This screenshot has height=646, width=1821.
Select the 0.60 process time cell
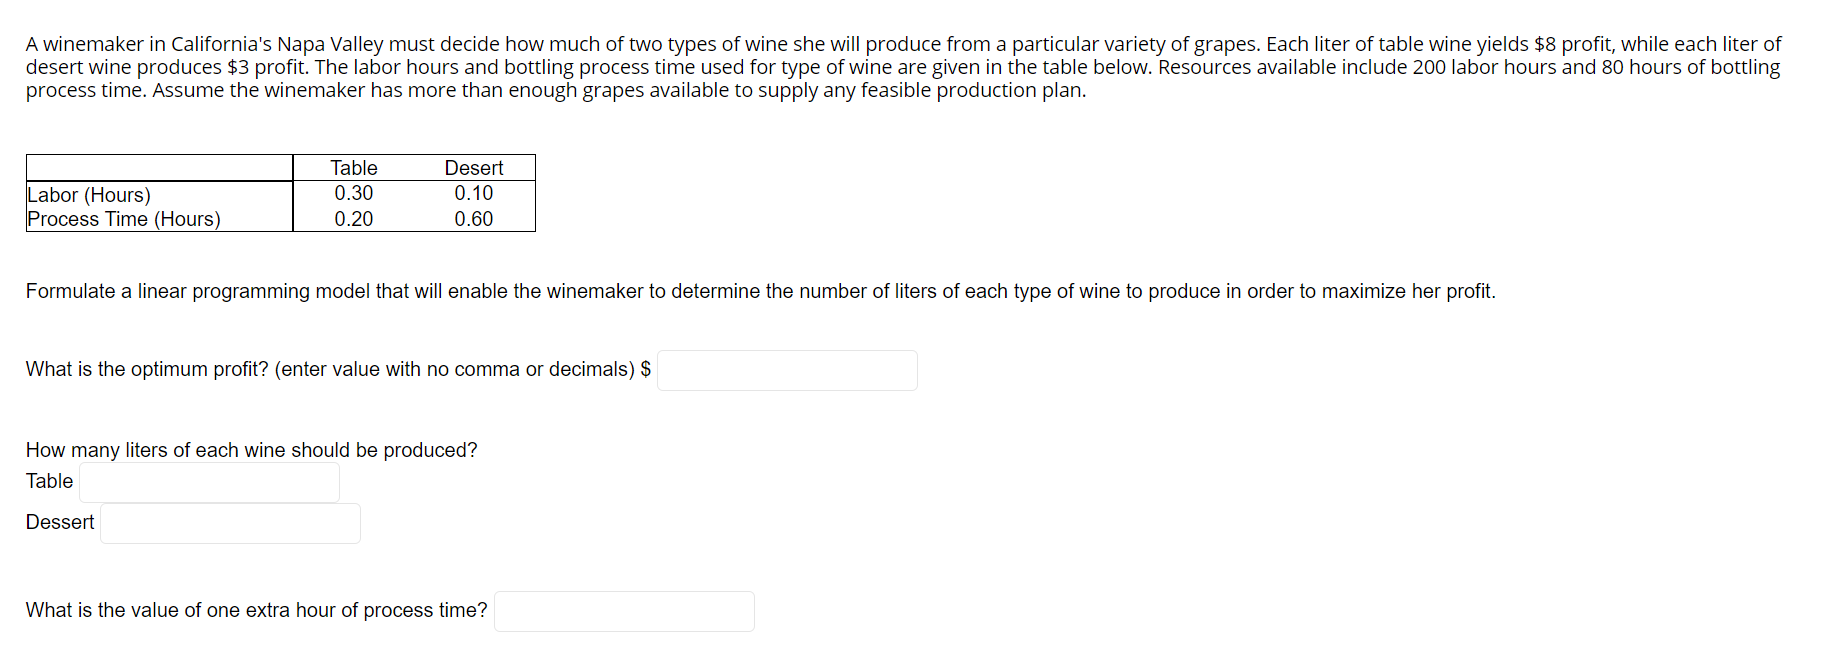coord(474,218)
